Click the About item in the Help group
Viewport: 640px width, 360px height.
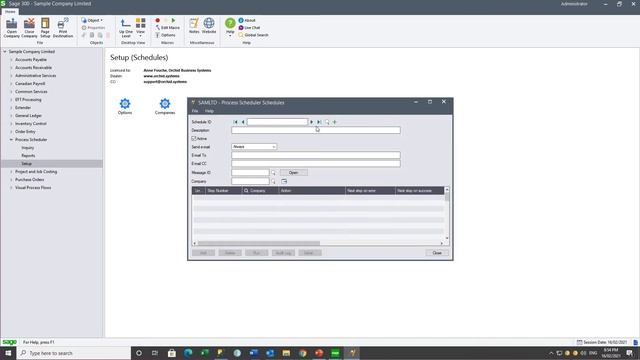pos(247,20)
